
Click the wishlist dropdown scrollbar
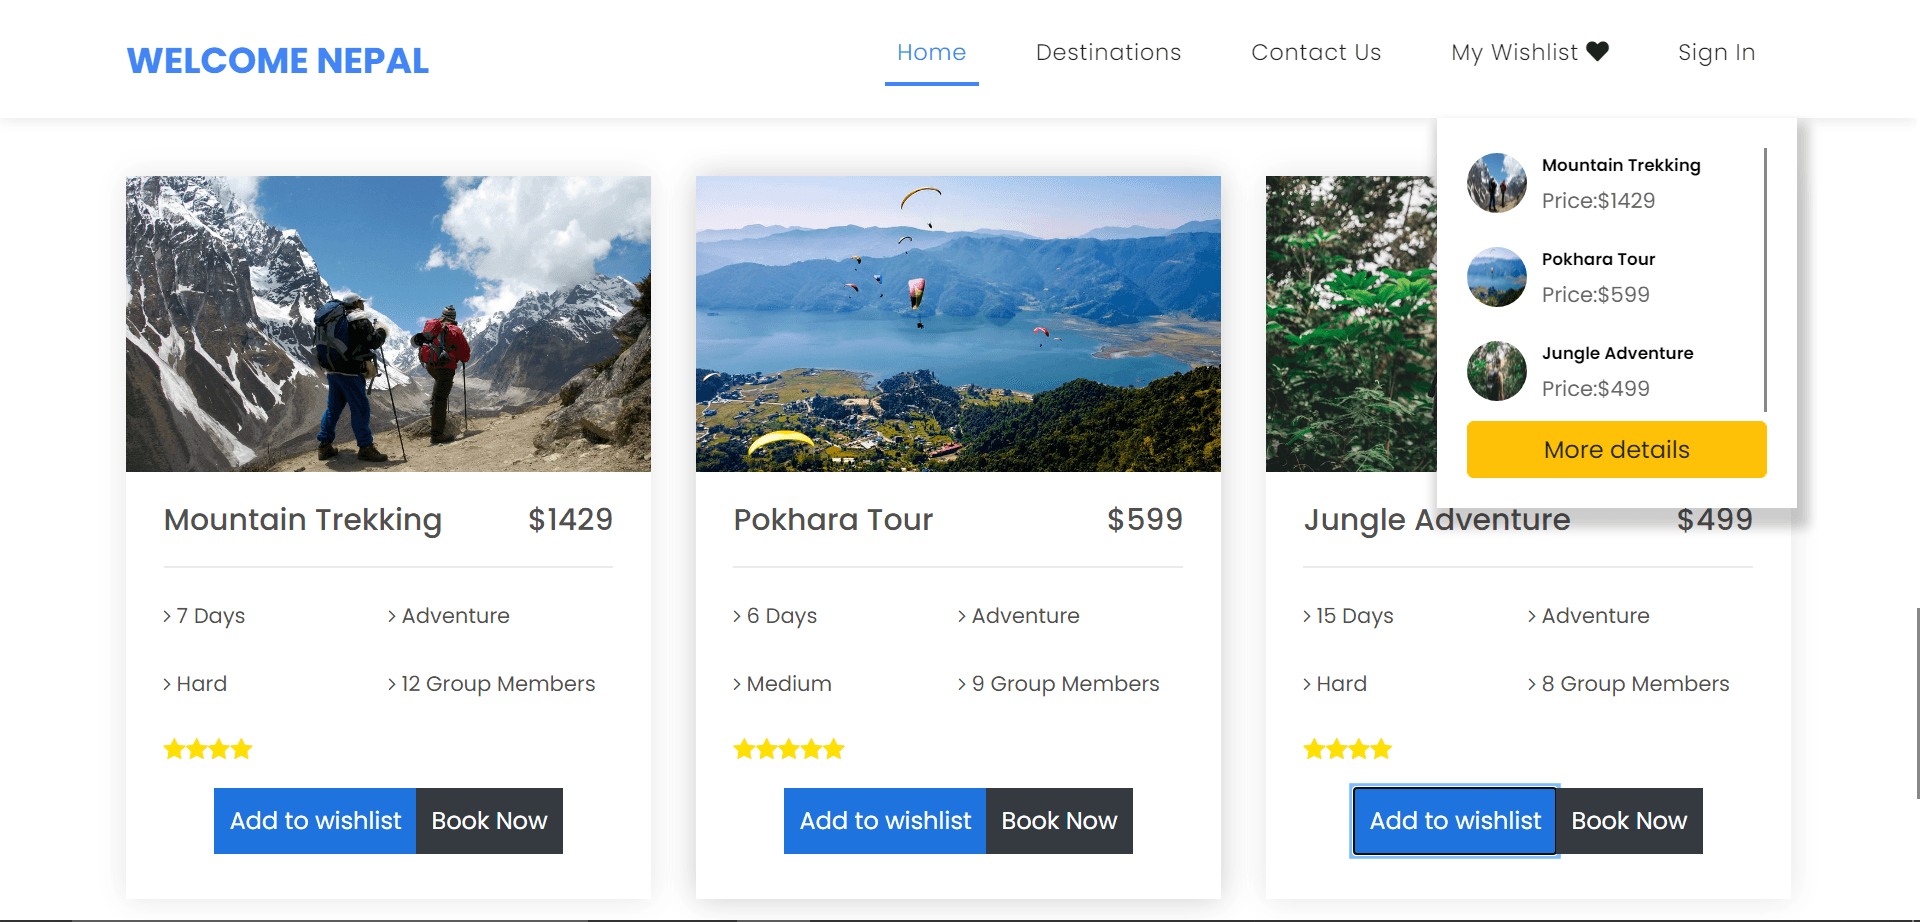coord(1765,280)
